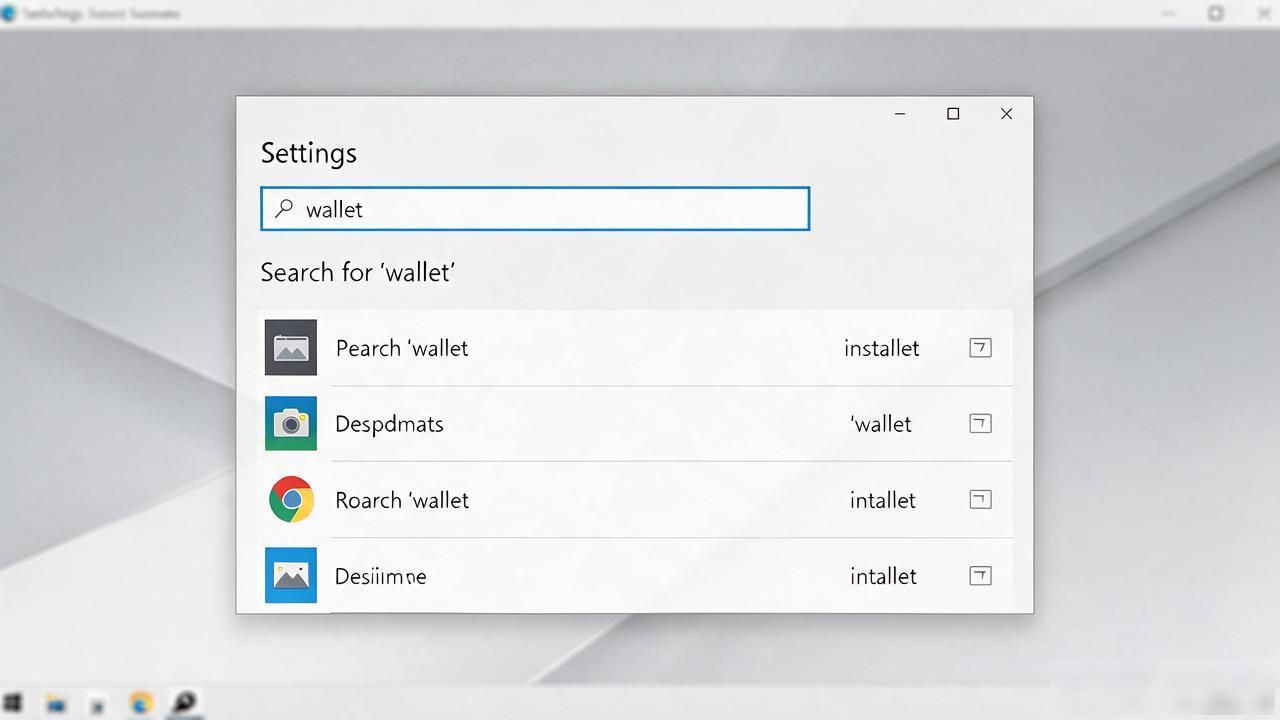
Task: Click the magnifier icon in search box
Action: [x=285, y=208]
